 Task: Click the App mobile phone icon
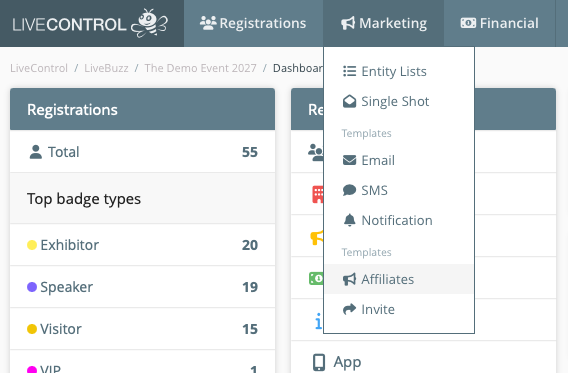pyautogui.click(x=319, y=362)
